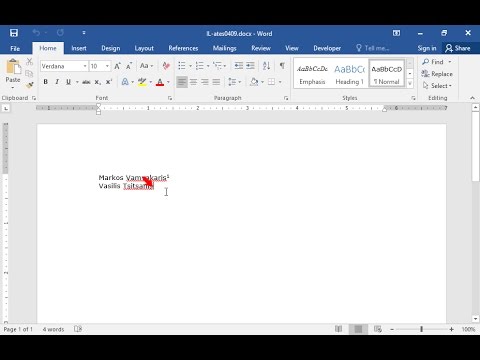Viewport: 480px width, 360px height.
Task: Toggle Strikethrough formatting
Action: [x=86, y=82]
